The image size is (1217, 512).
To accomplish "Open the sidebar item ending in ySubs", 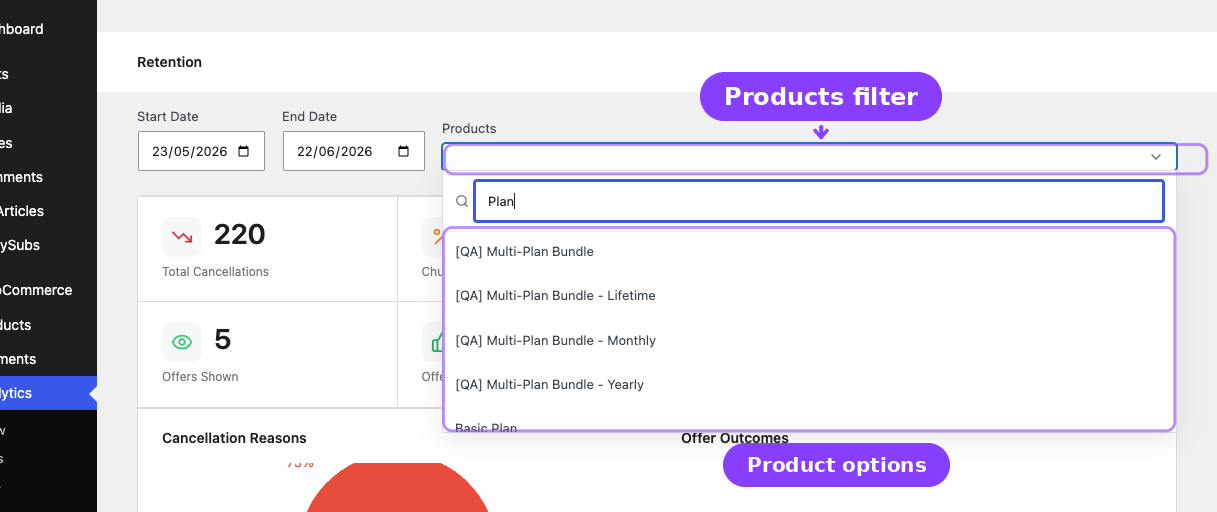I will click(48, 245).
